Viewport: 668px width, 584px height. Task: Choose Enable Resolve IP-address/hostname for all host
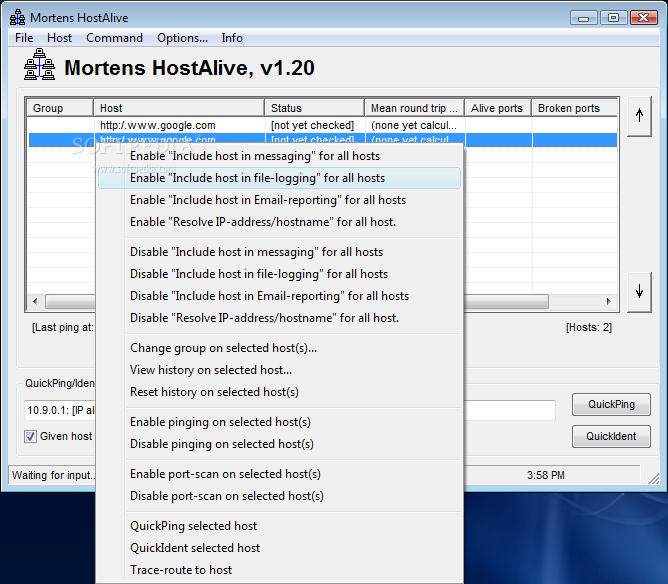pyautogui.click(x=279, y=222)
